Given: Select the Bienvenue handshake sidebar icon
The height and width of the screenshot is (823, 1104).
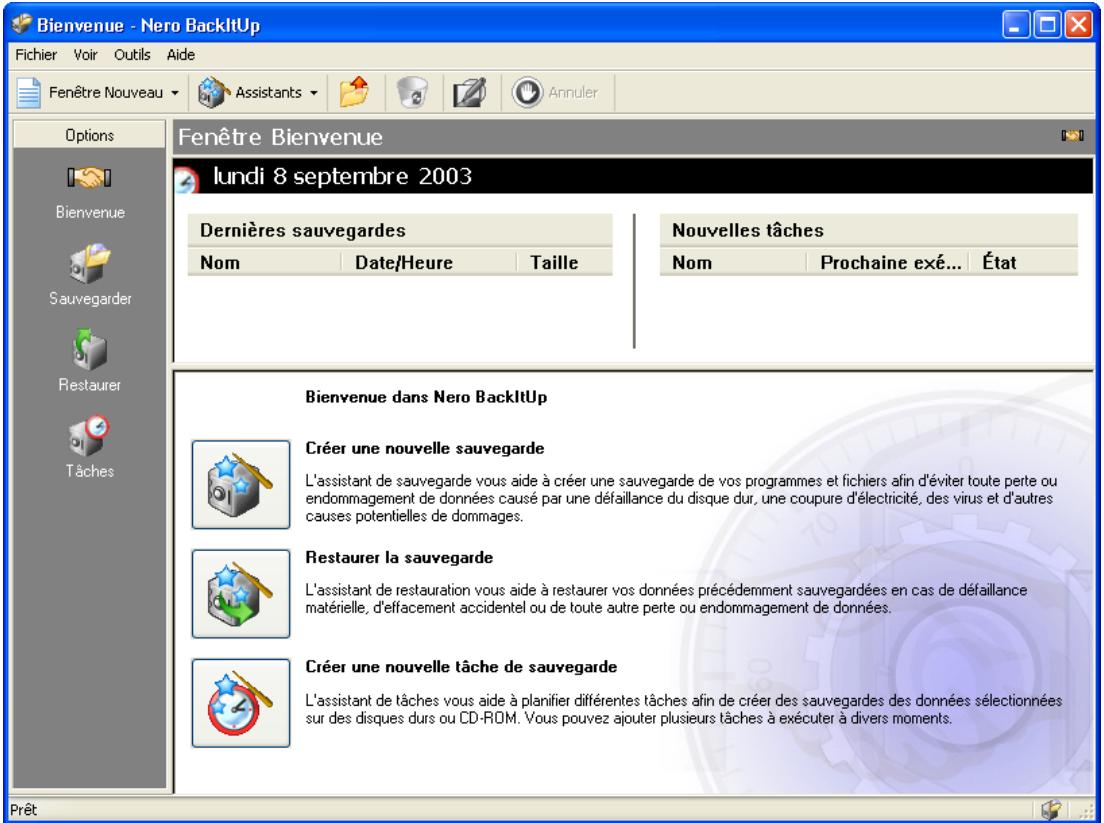Looking at the screenshot, I should coord(89,178).
